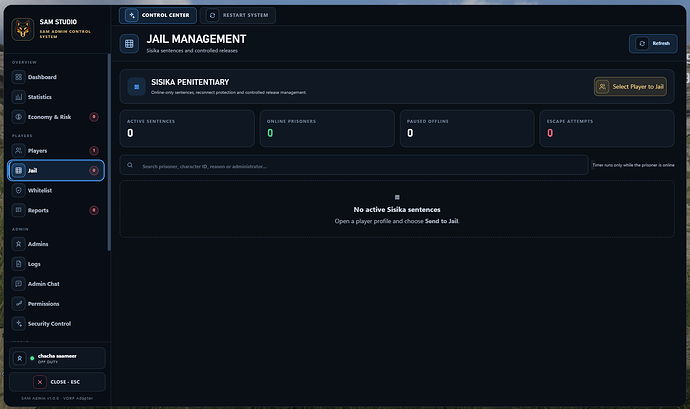The height and width of the screenshot is (409, 690).
Task: Open the Admin Chat menu item
Action: point(56,284)
